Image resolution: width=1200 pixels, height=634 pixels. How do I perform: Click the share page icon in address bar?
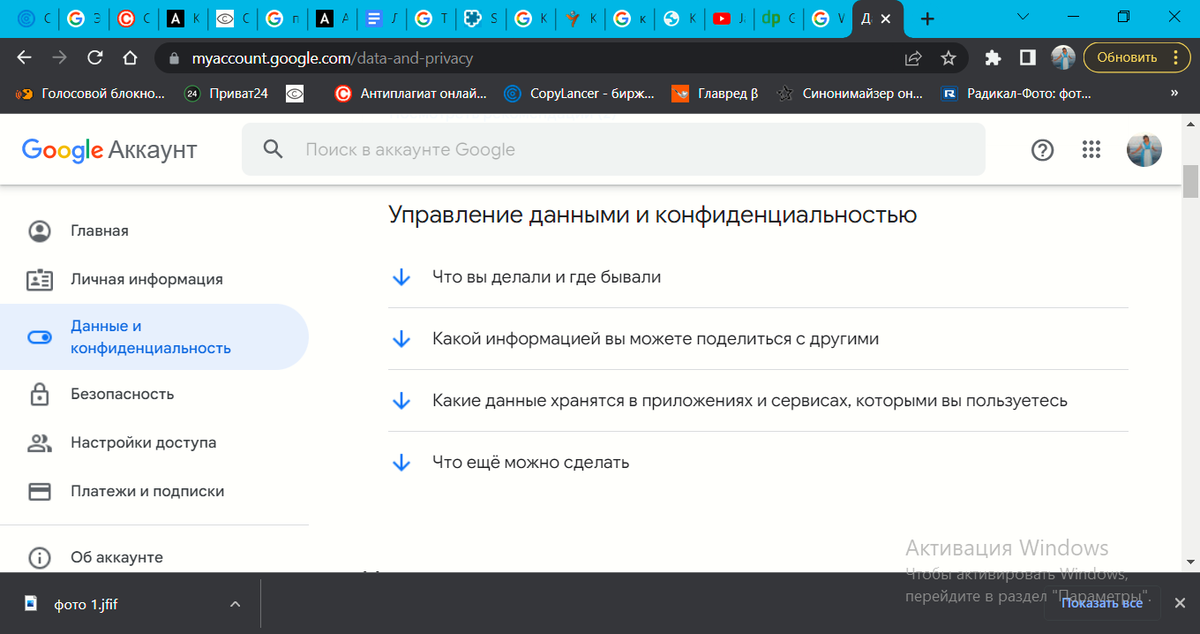913,58
